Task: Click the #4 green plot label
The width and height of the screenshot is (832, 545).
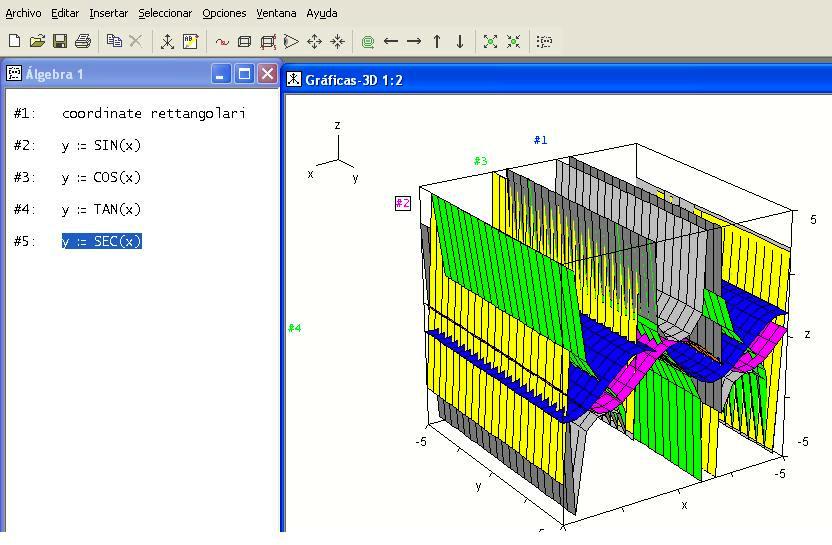Action: pos(294,328)
